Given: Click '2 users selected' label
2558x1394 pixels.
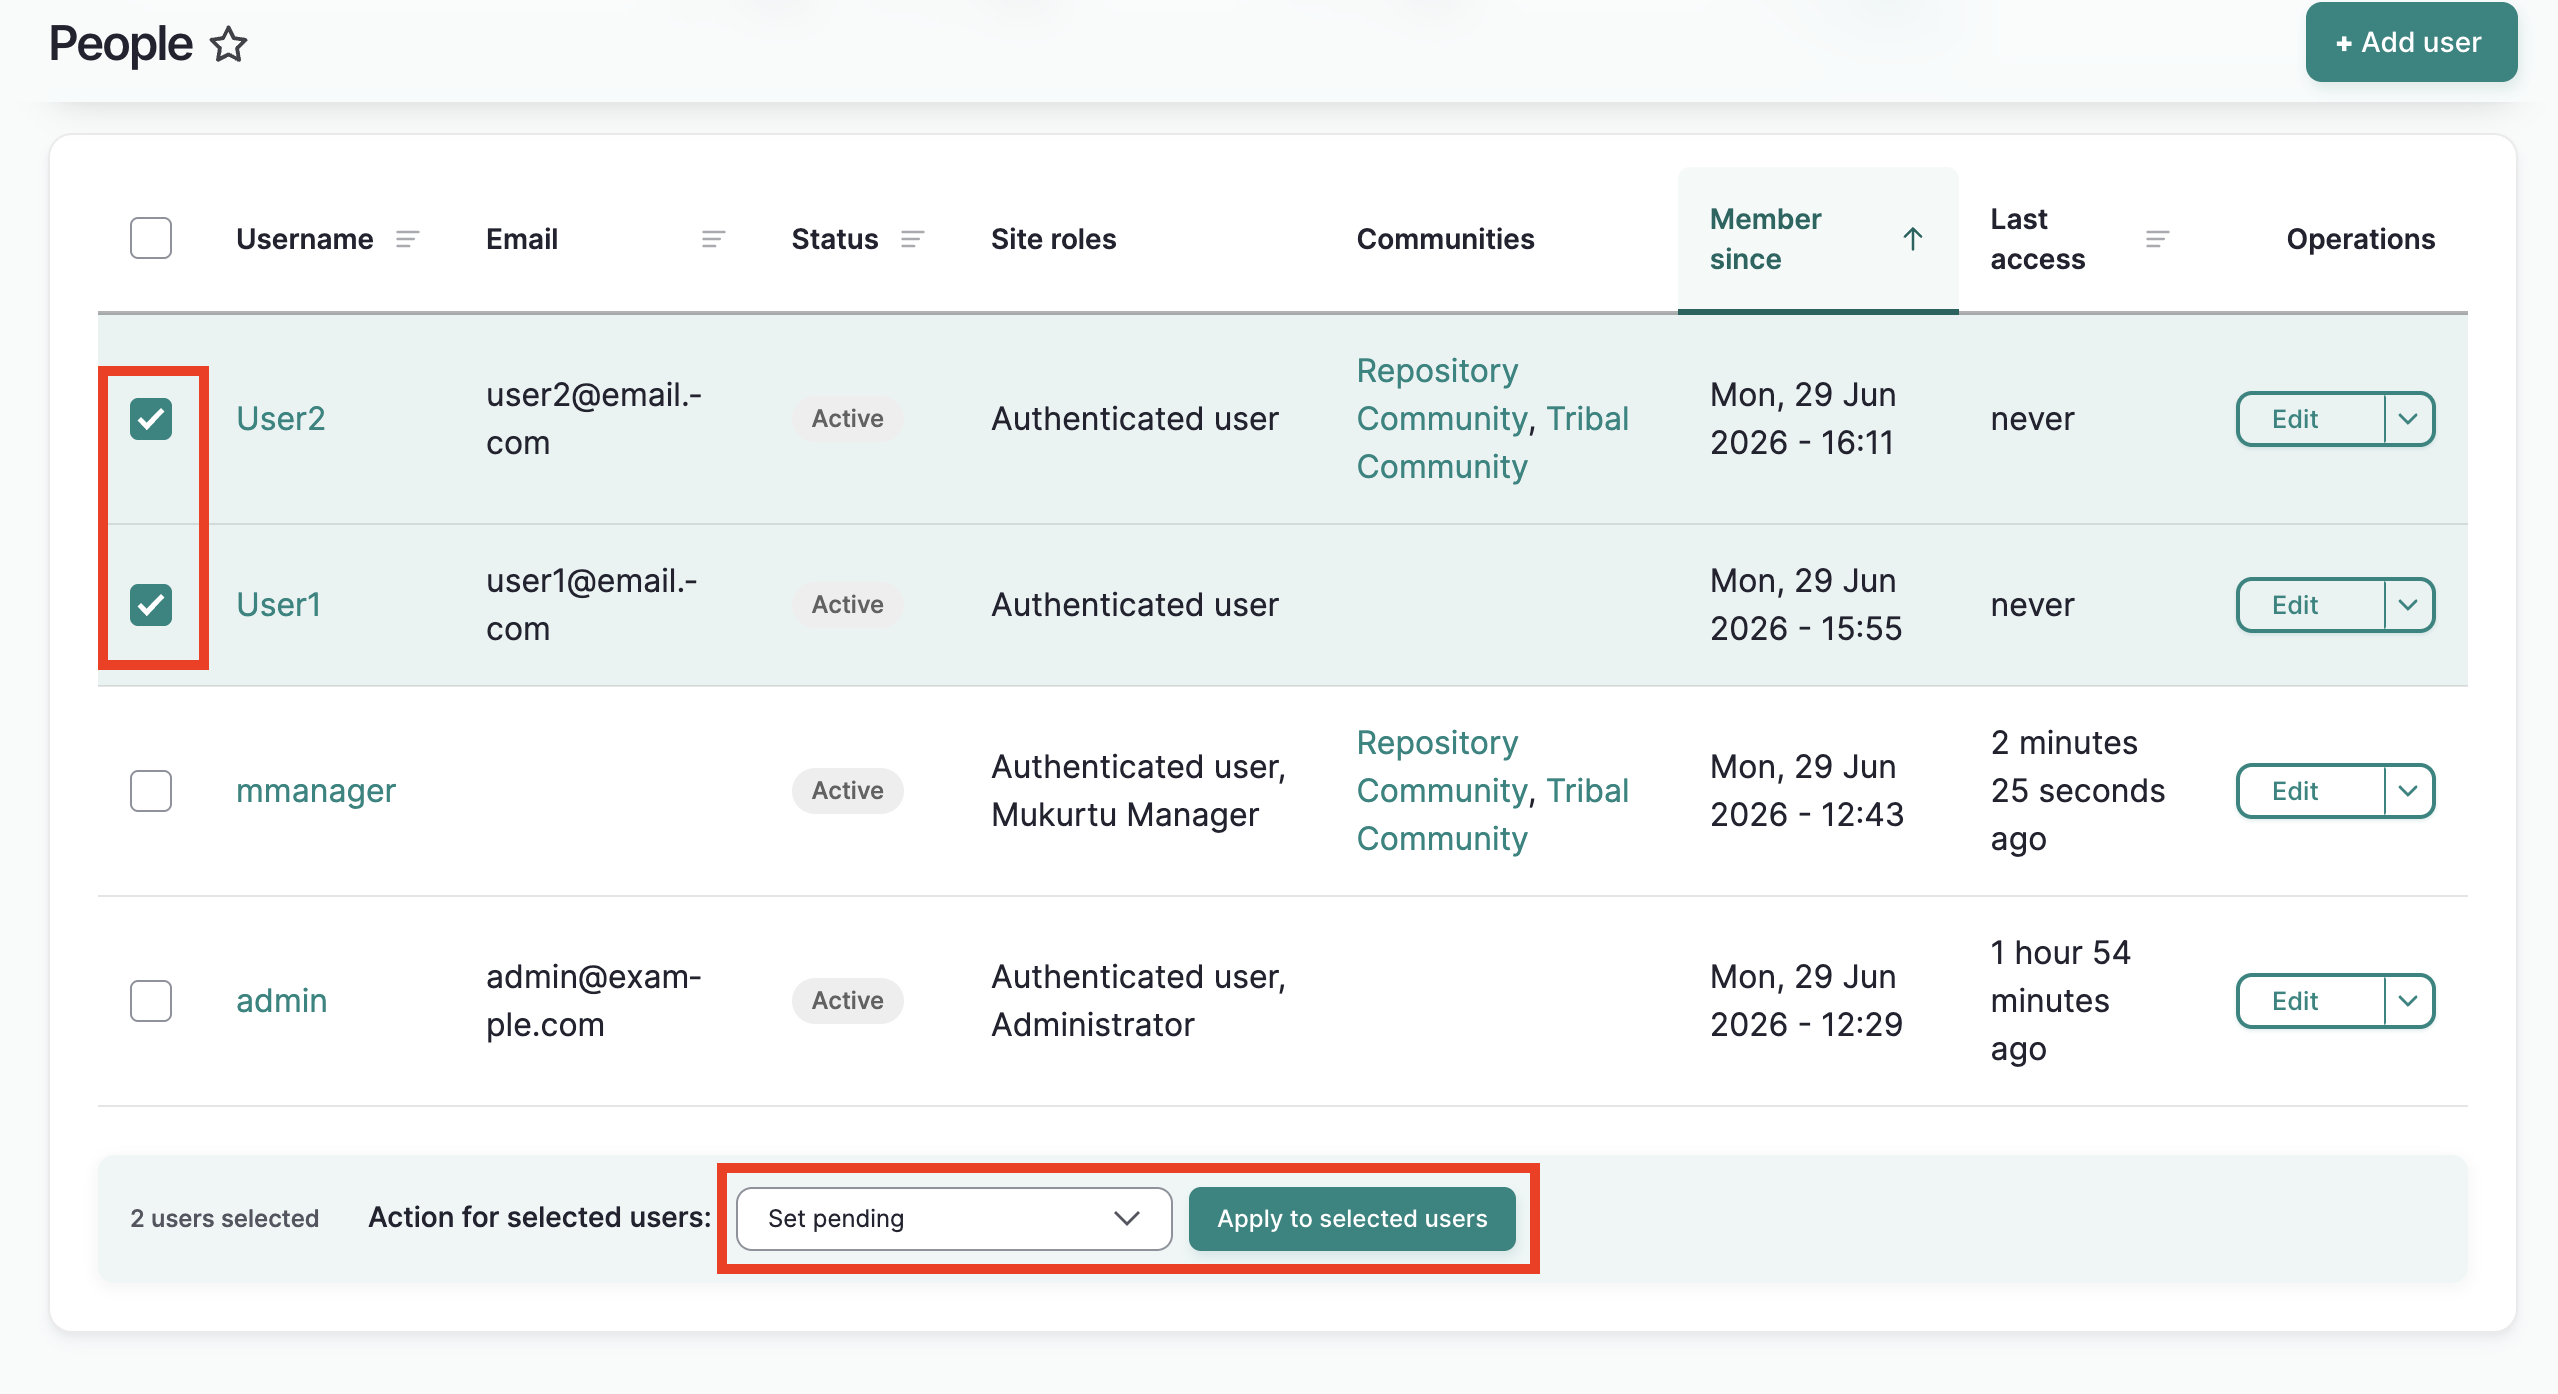Looking at the screenshot, I should coord(225,1218).
